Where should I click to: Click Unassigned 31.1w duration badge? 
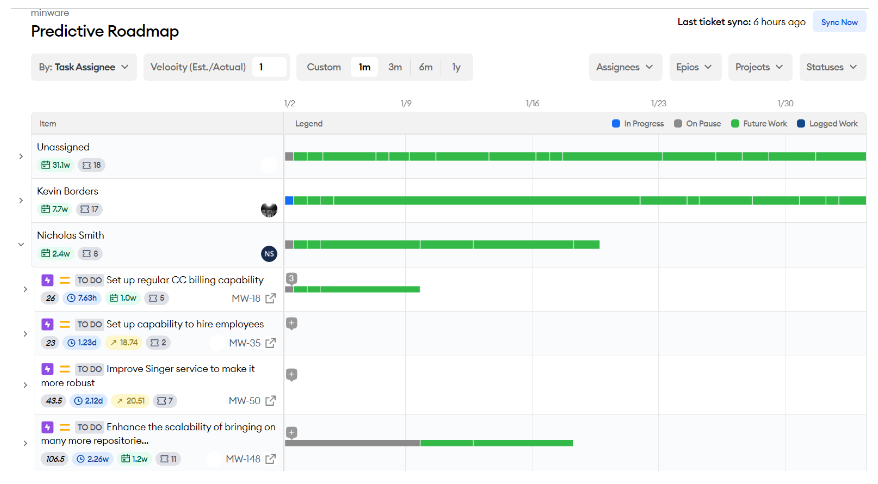click(x=55, y=165)
